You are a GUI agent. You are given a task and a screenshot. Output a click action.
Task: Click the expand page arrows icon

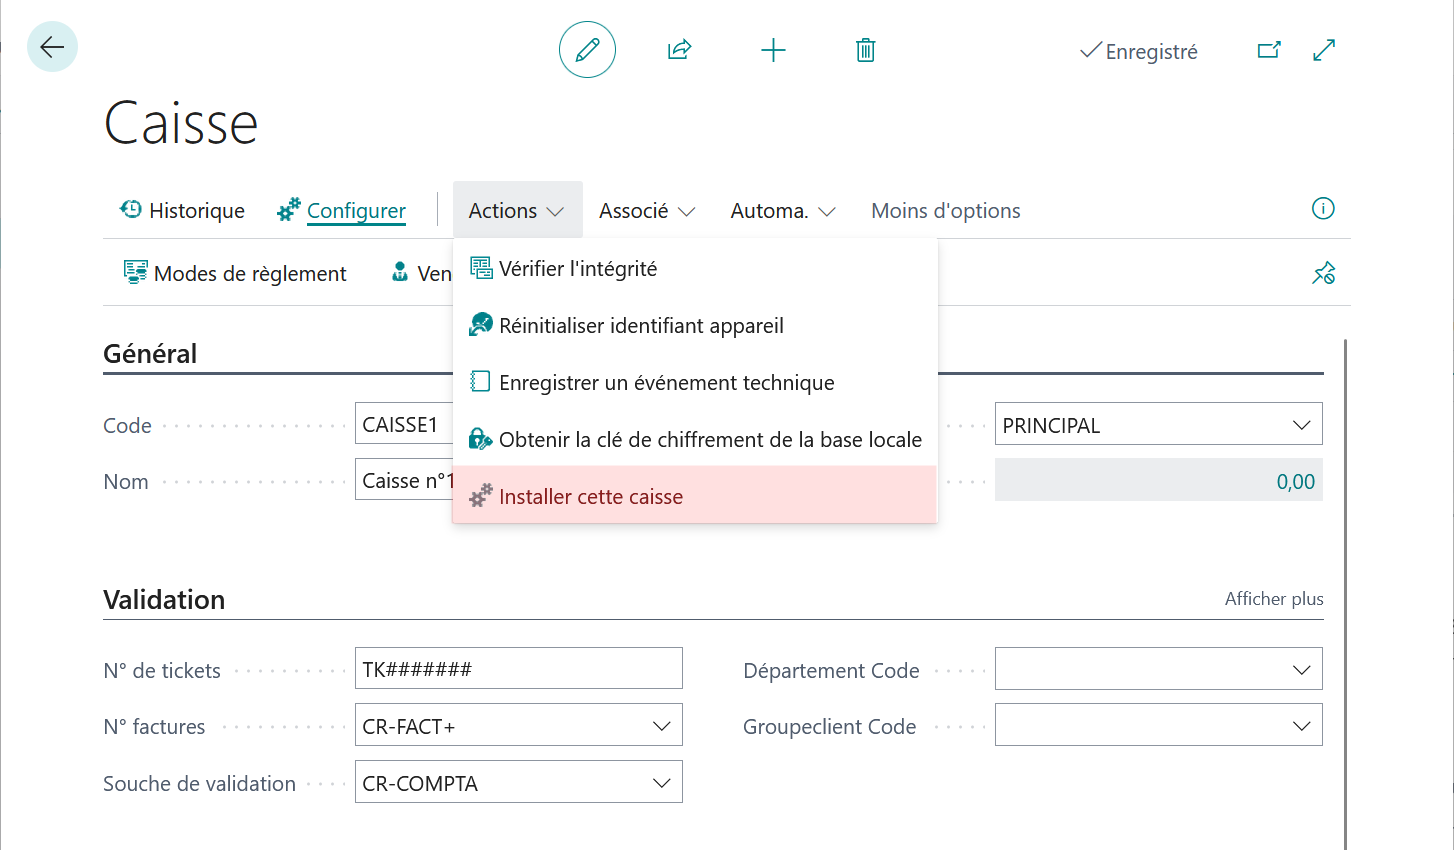(x=1324, y=50)
